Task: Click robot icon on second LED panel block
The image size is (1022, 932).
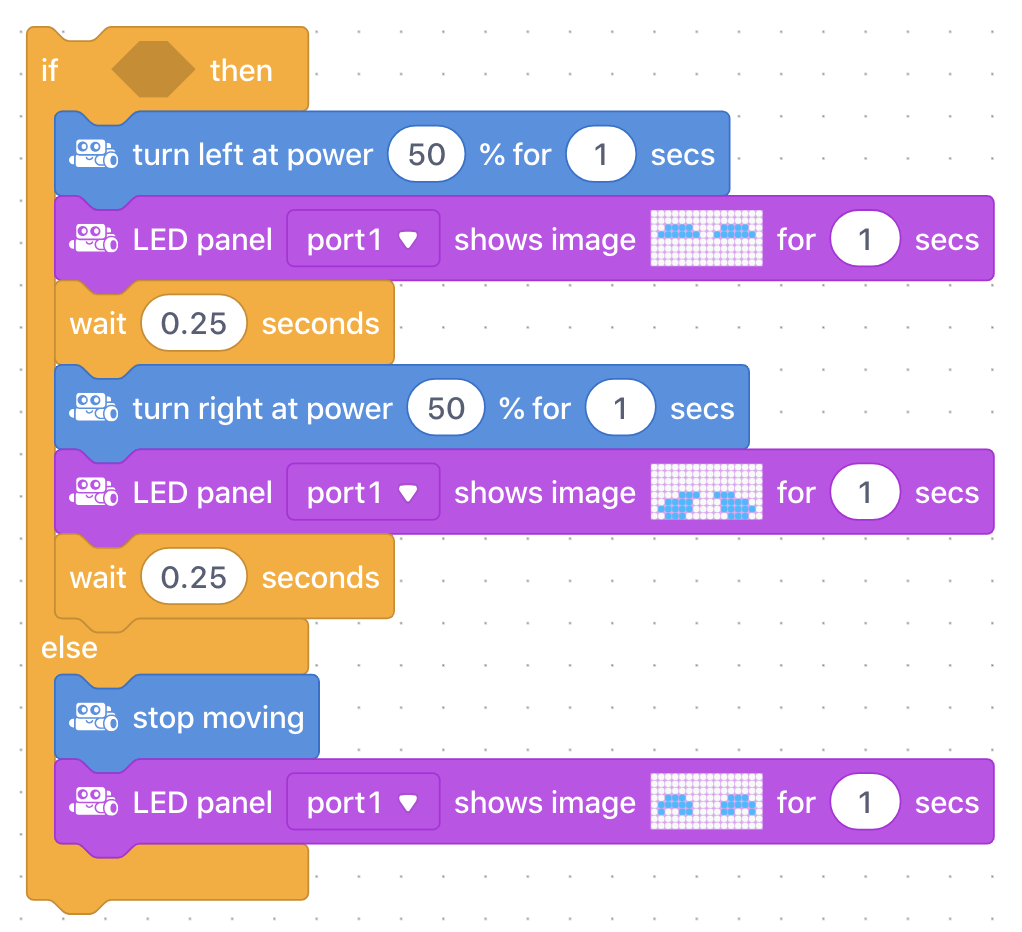Action: (94, 493)
